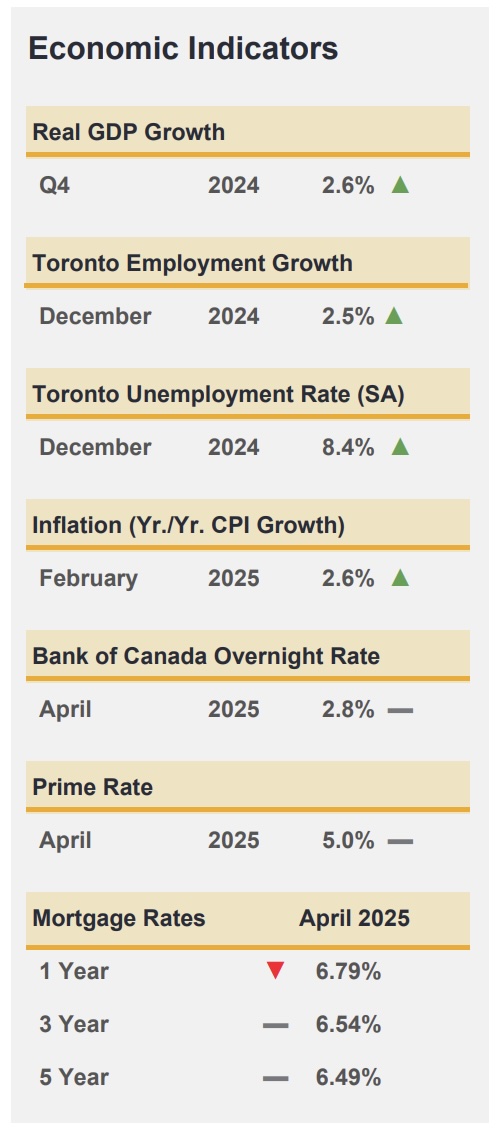Click green arrow next to Inflation 2.6%

pyautogui.click(x=400, y=578)
